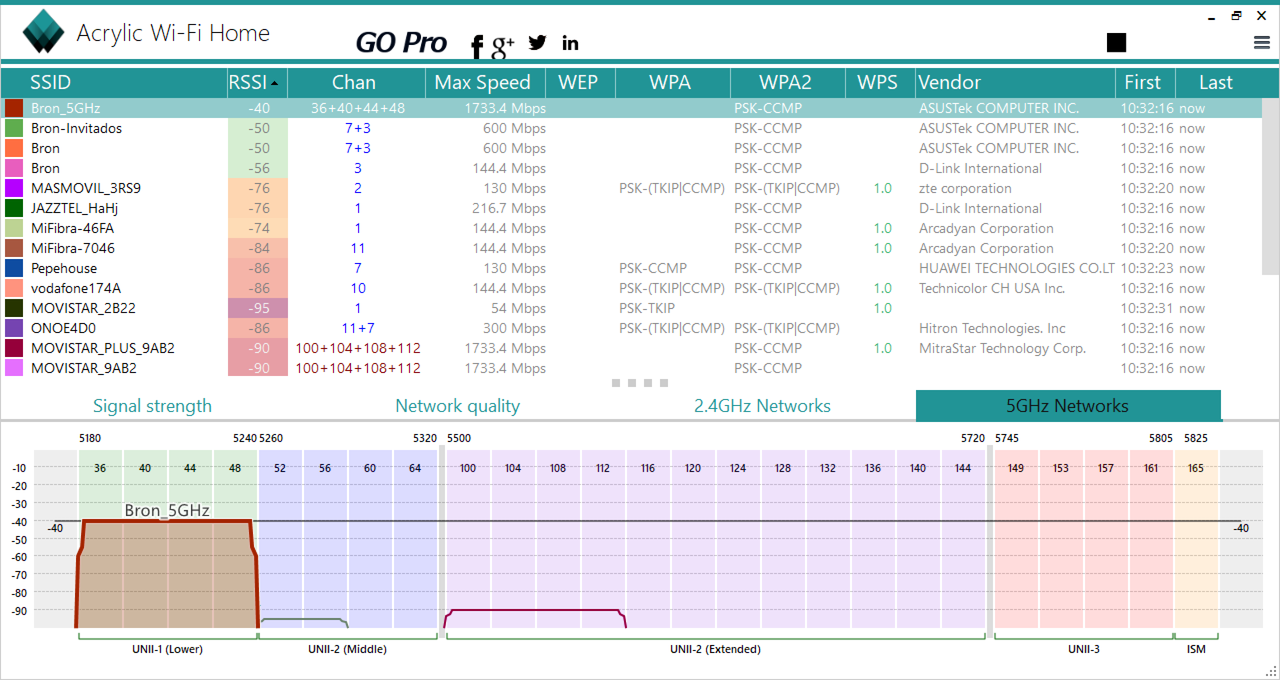Click the table vertical scrollbar

click(1271, 186)
